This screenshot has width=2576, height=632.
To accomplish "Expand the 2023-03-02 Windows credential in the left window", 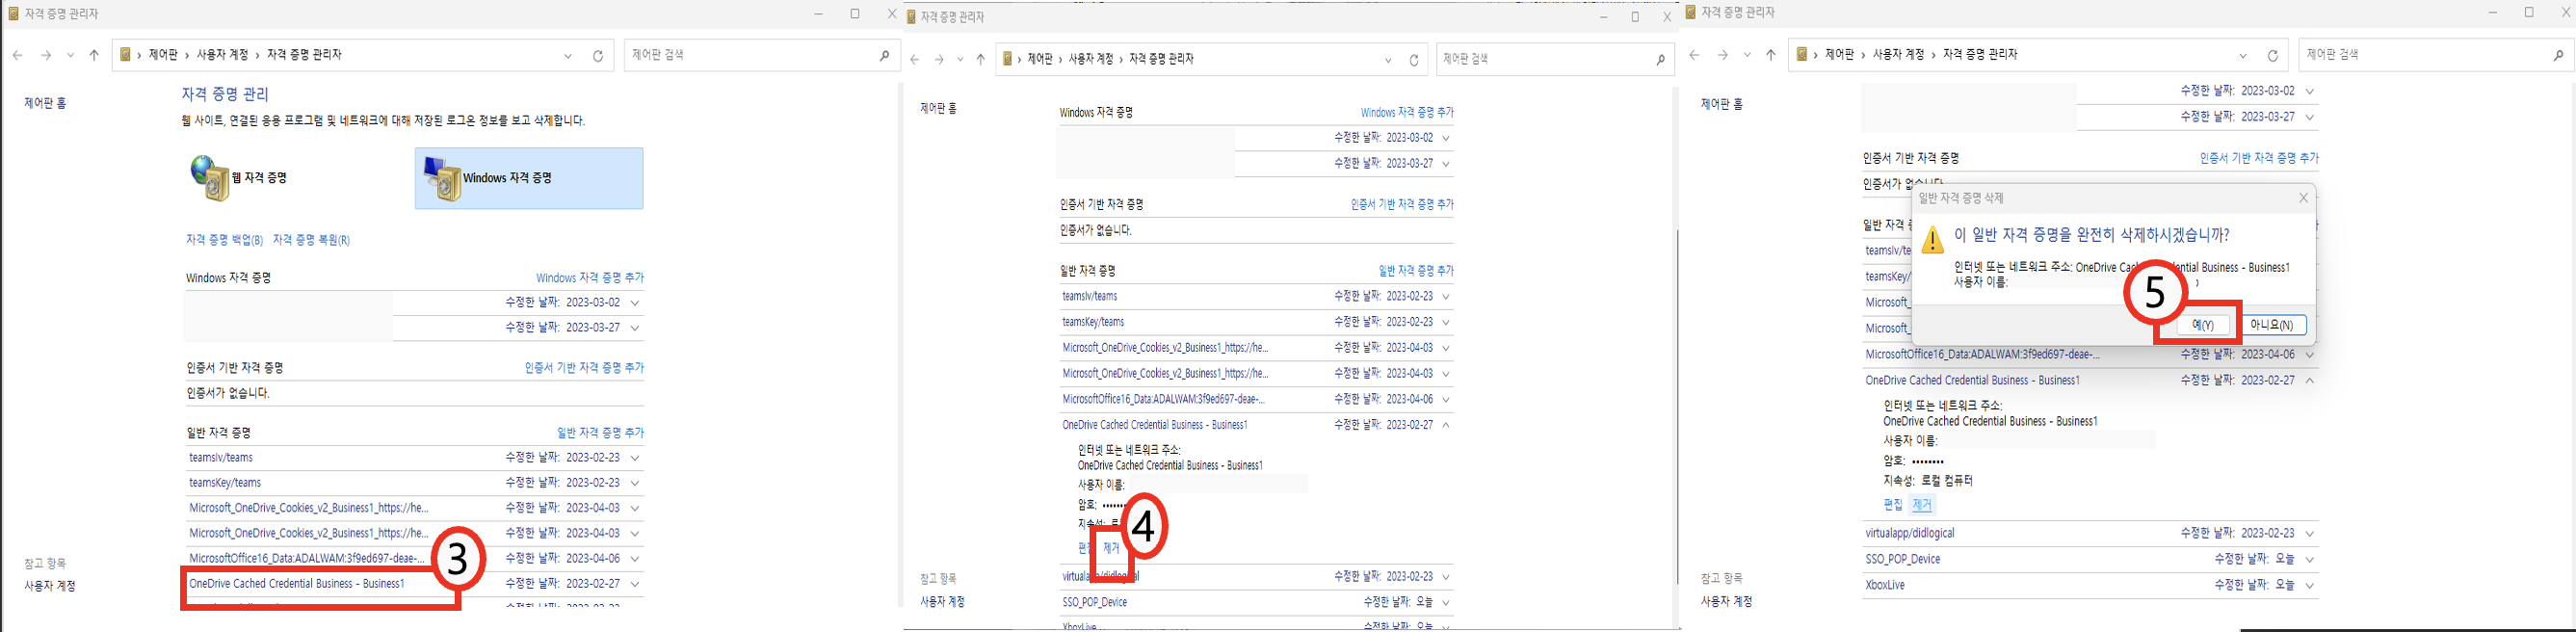I will click(635, 303).
